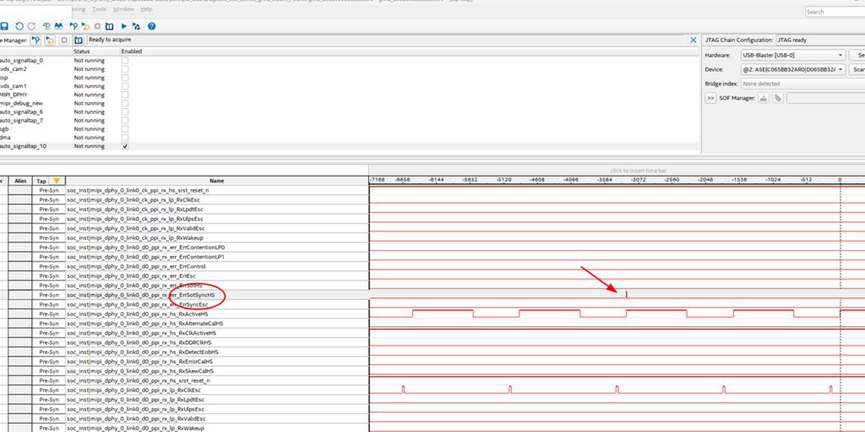Uncheck the auto_signaltap_10 enabled checkbox
Image resolution: width=865 pixels, height=432 pixels.
coord(125,146)
